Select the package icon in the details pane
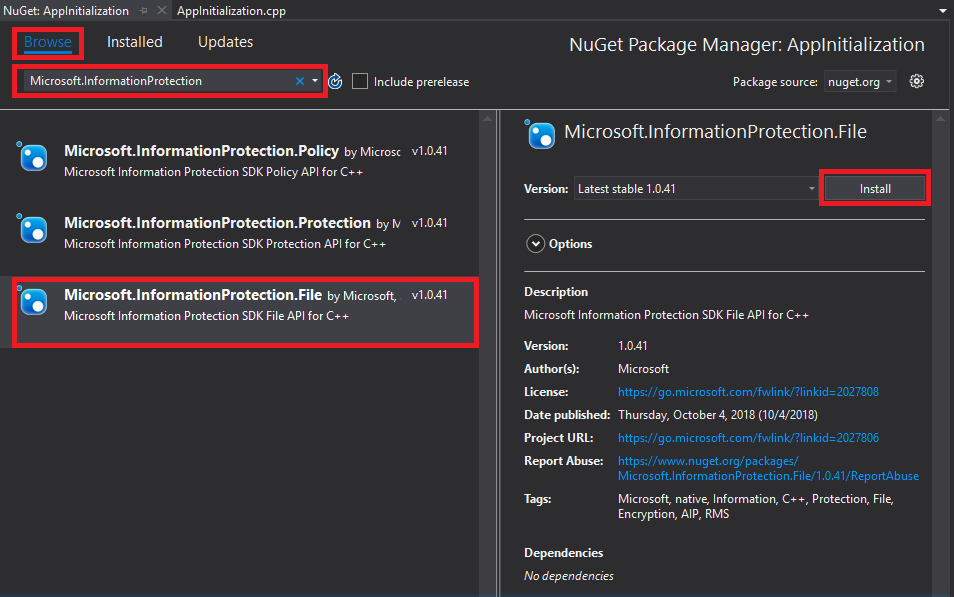This screenshot has height=597, width=954. [540, 132]
